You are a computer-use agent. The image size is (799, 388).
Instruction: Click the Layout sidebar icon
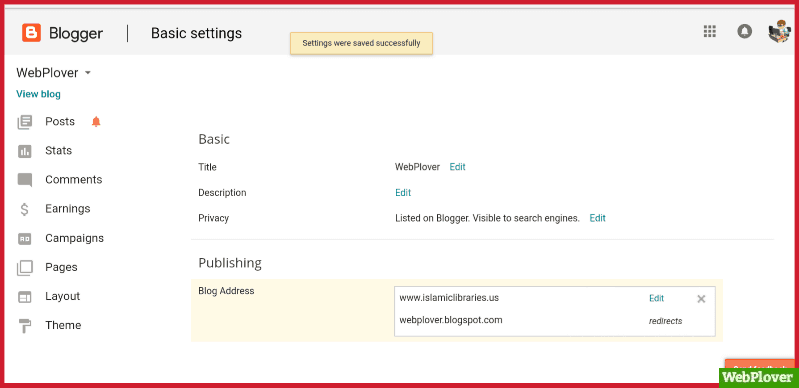point(24,297)
